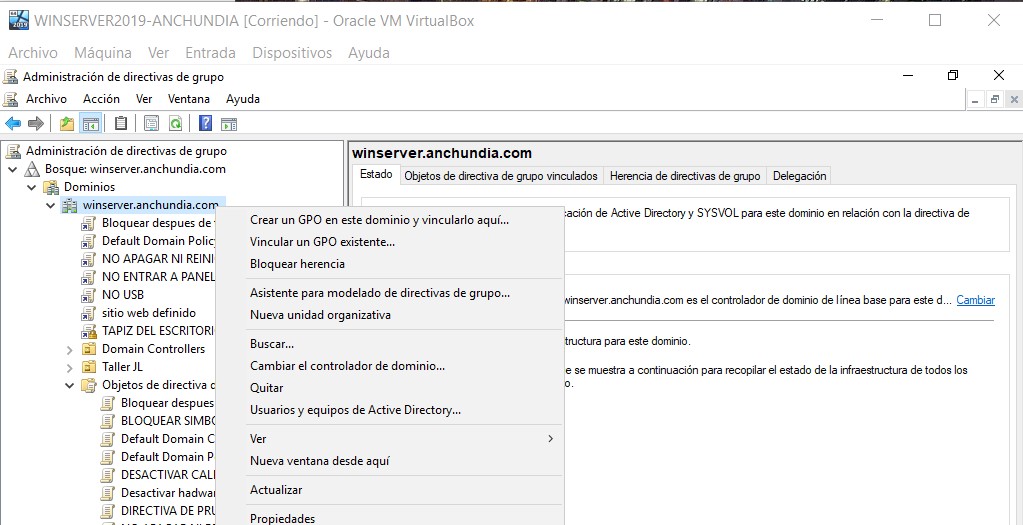
Task: Collapse the Dominios tree node
Action: pos(31,188)
